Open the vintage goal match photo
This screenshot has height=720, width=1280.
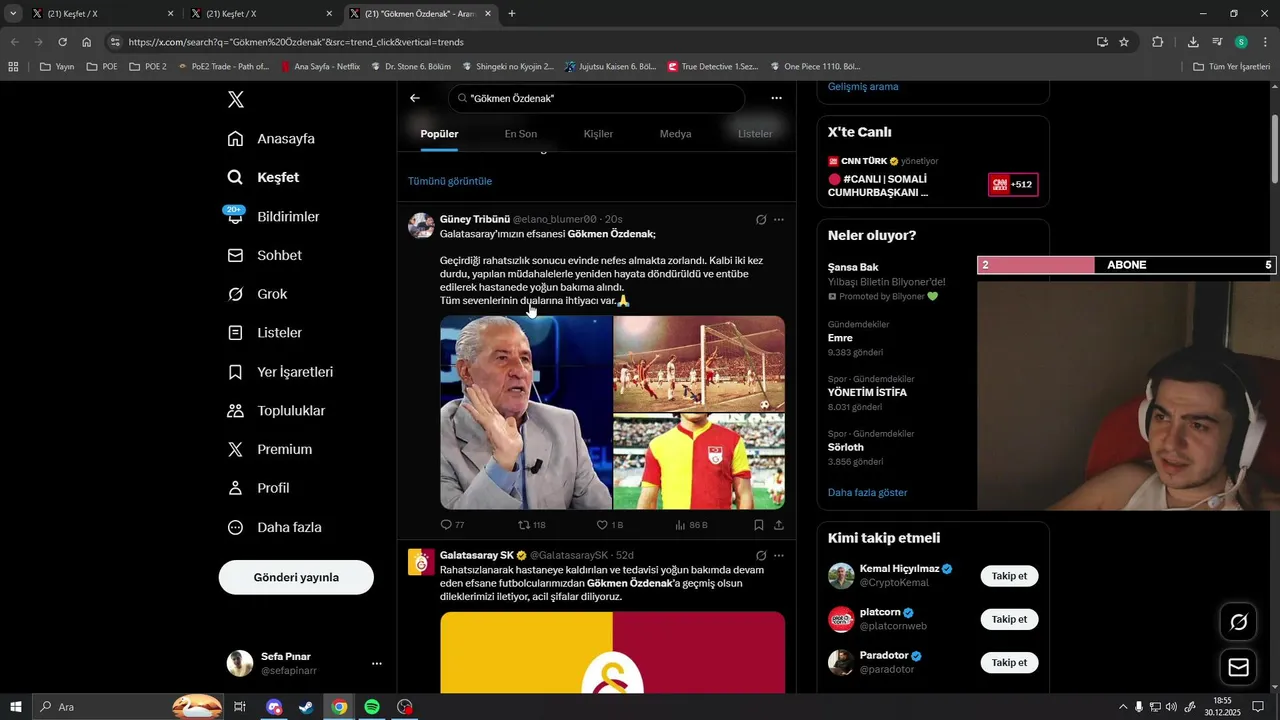pyautogui.click(x=699, y=363)
